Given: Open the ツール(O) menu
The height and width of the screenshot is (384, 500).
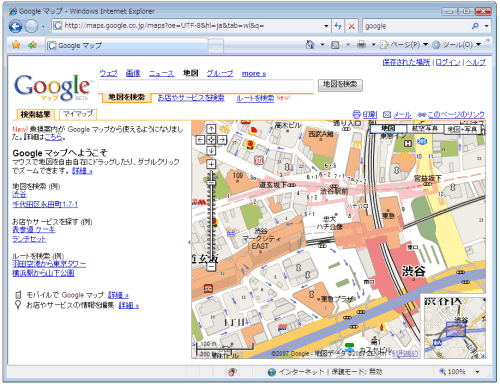Looking at the screenshot, I should click(x=456, y=45).
